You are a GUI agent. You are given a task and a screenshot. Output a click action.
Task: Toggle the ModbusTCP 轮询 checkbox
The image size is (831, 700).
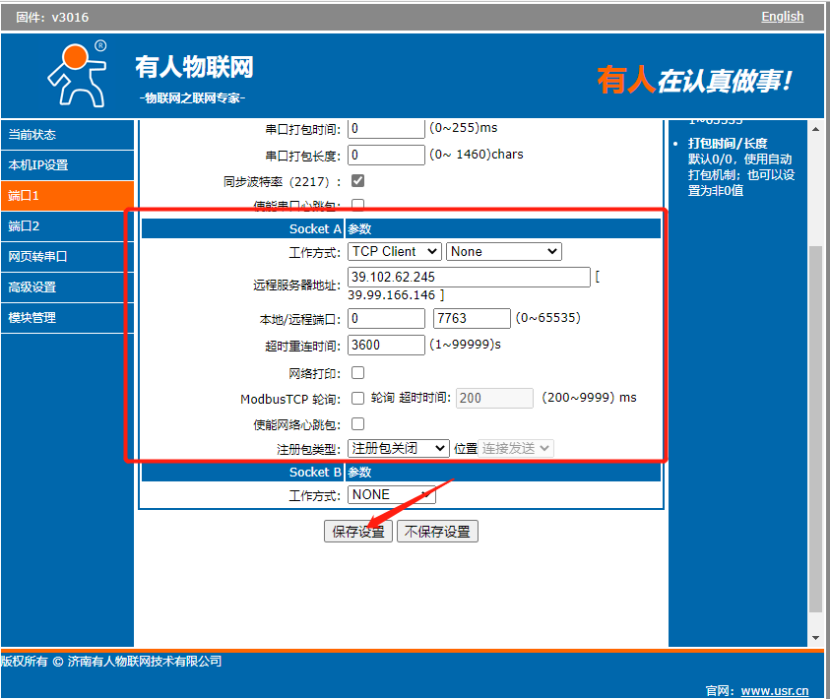click(358, 398)
